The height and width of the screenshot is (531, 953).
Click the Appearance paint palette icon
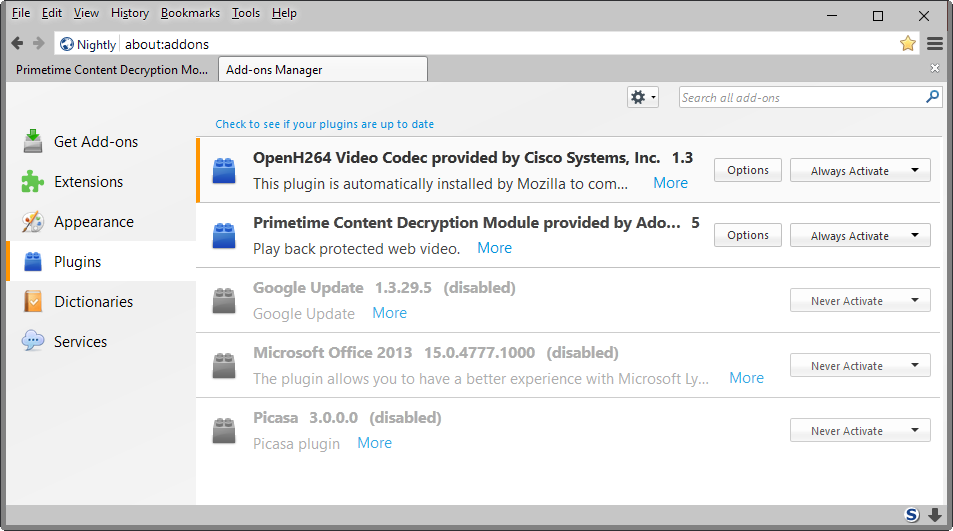[33, 222]
